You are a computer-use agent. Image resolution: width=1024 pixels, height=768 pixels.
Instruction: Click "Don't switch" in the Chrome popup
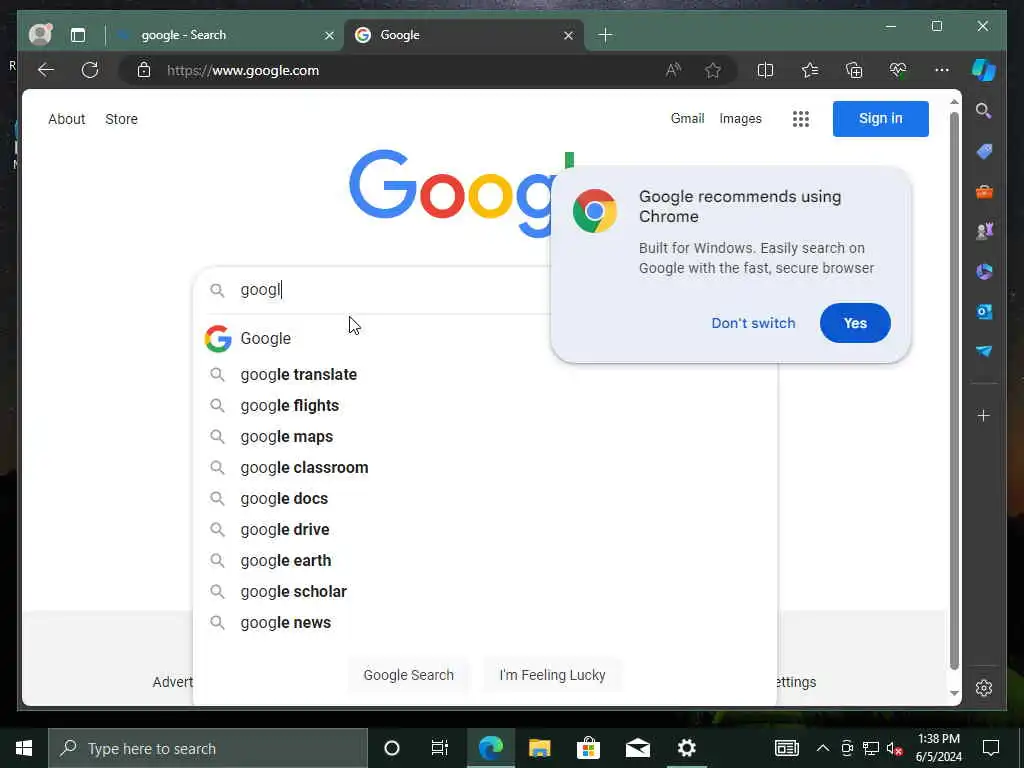pyautogui.click(x=753, y=323)
